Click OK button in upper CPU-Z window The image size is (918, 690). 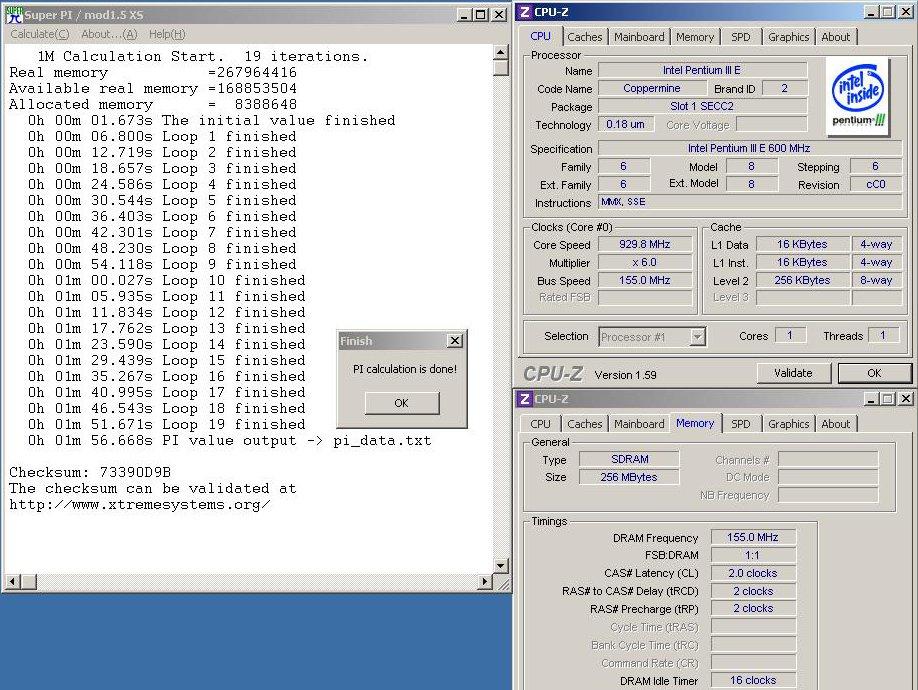click(874, 373)
